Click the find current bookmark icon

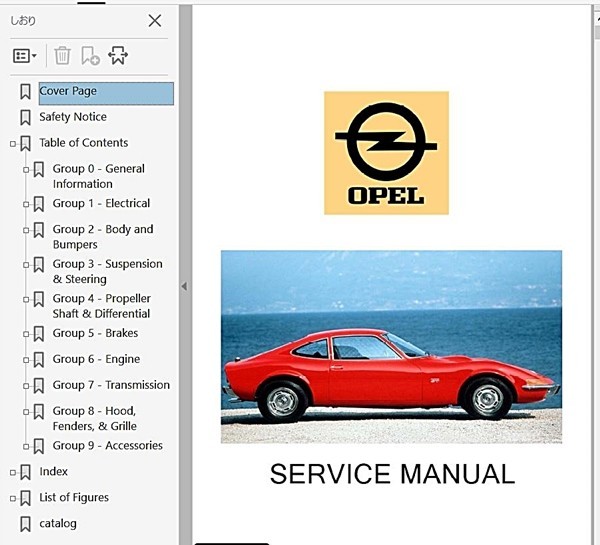point(118,56)
